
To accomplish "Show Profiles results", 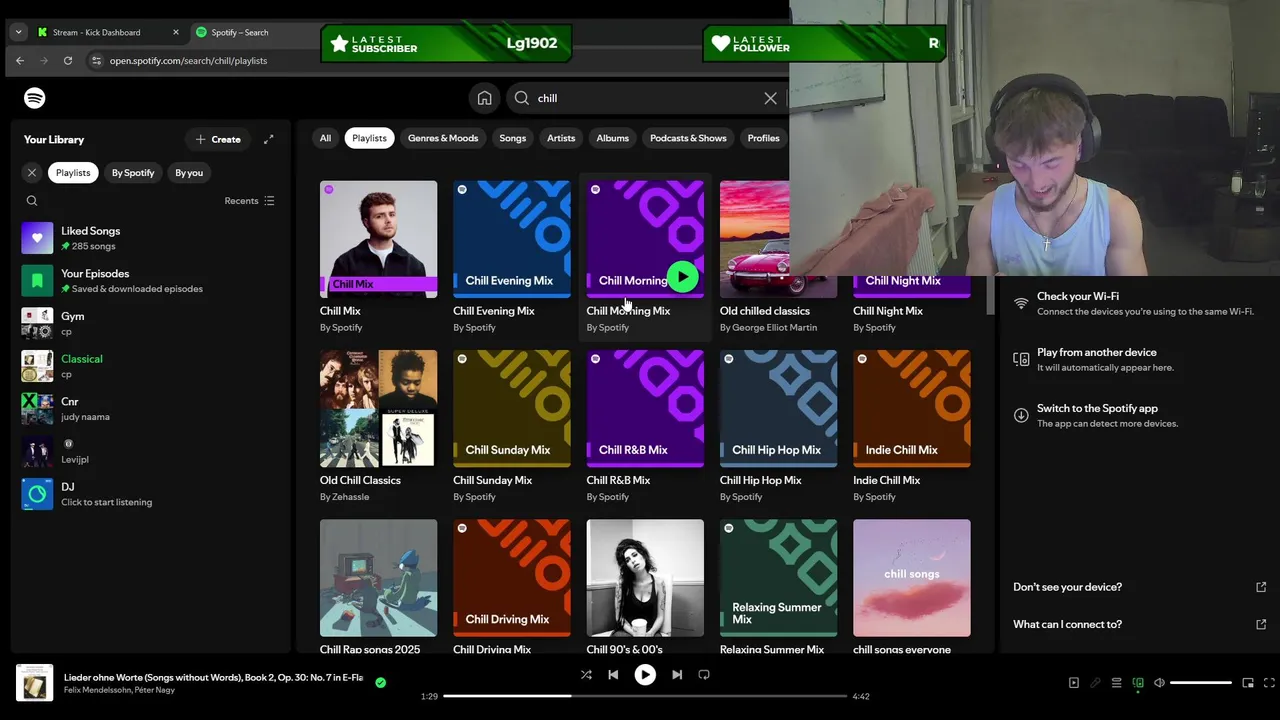I will [763, 138].
